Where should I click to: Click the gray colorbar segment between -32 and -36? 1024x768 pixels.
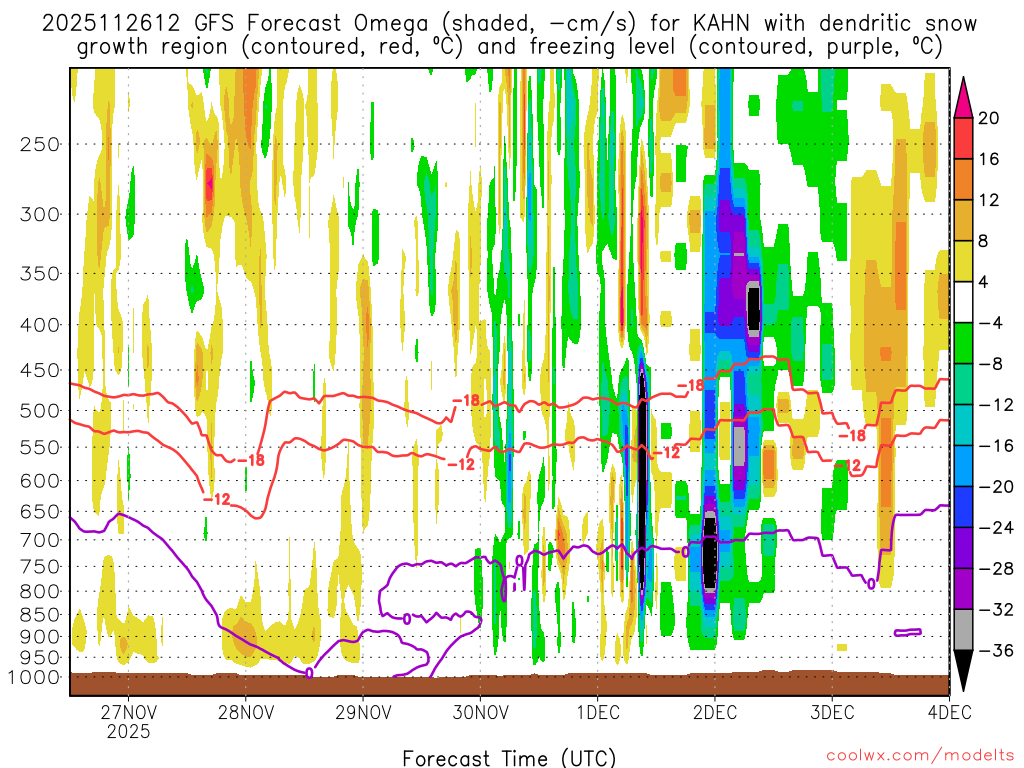963,630
